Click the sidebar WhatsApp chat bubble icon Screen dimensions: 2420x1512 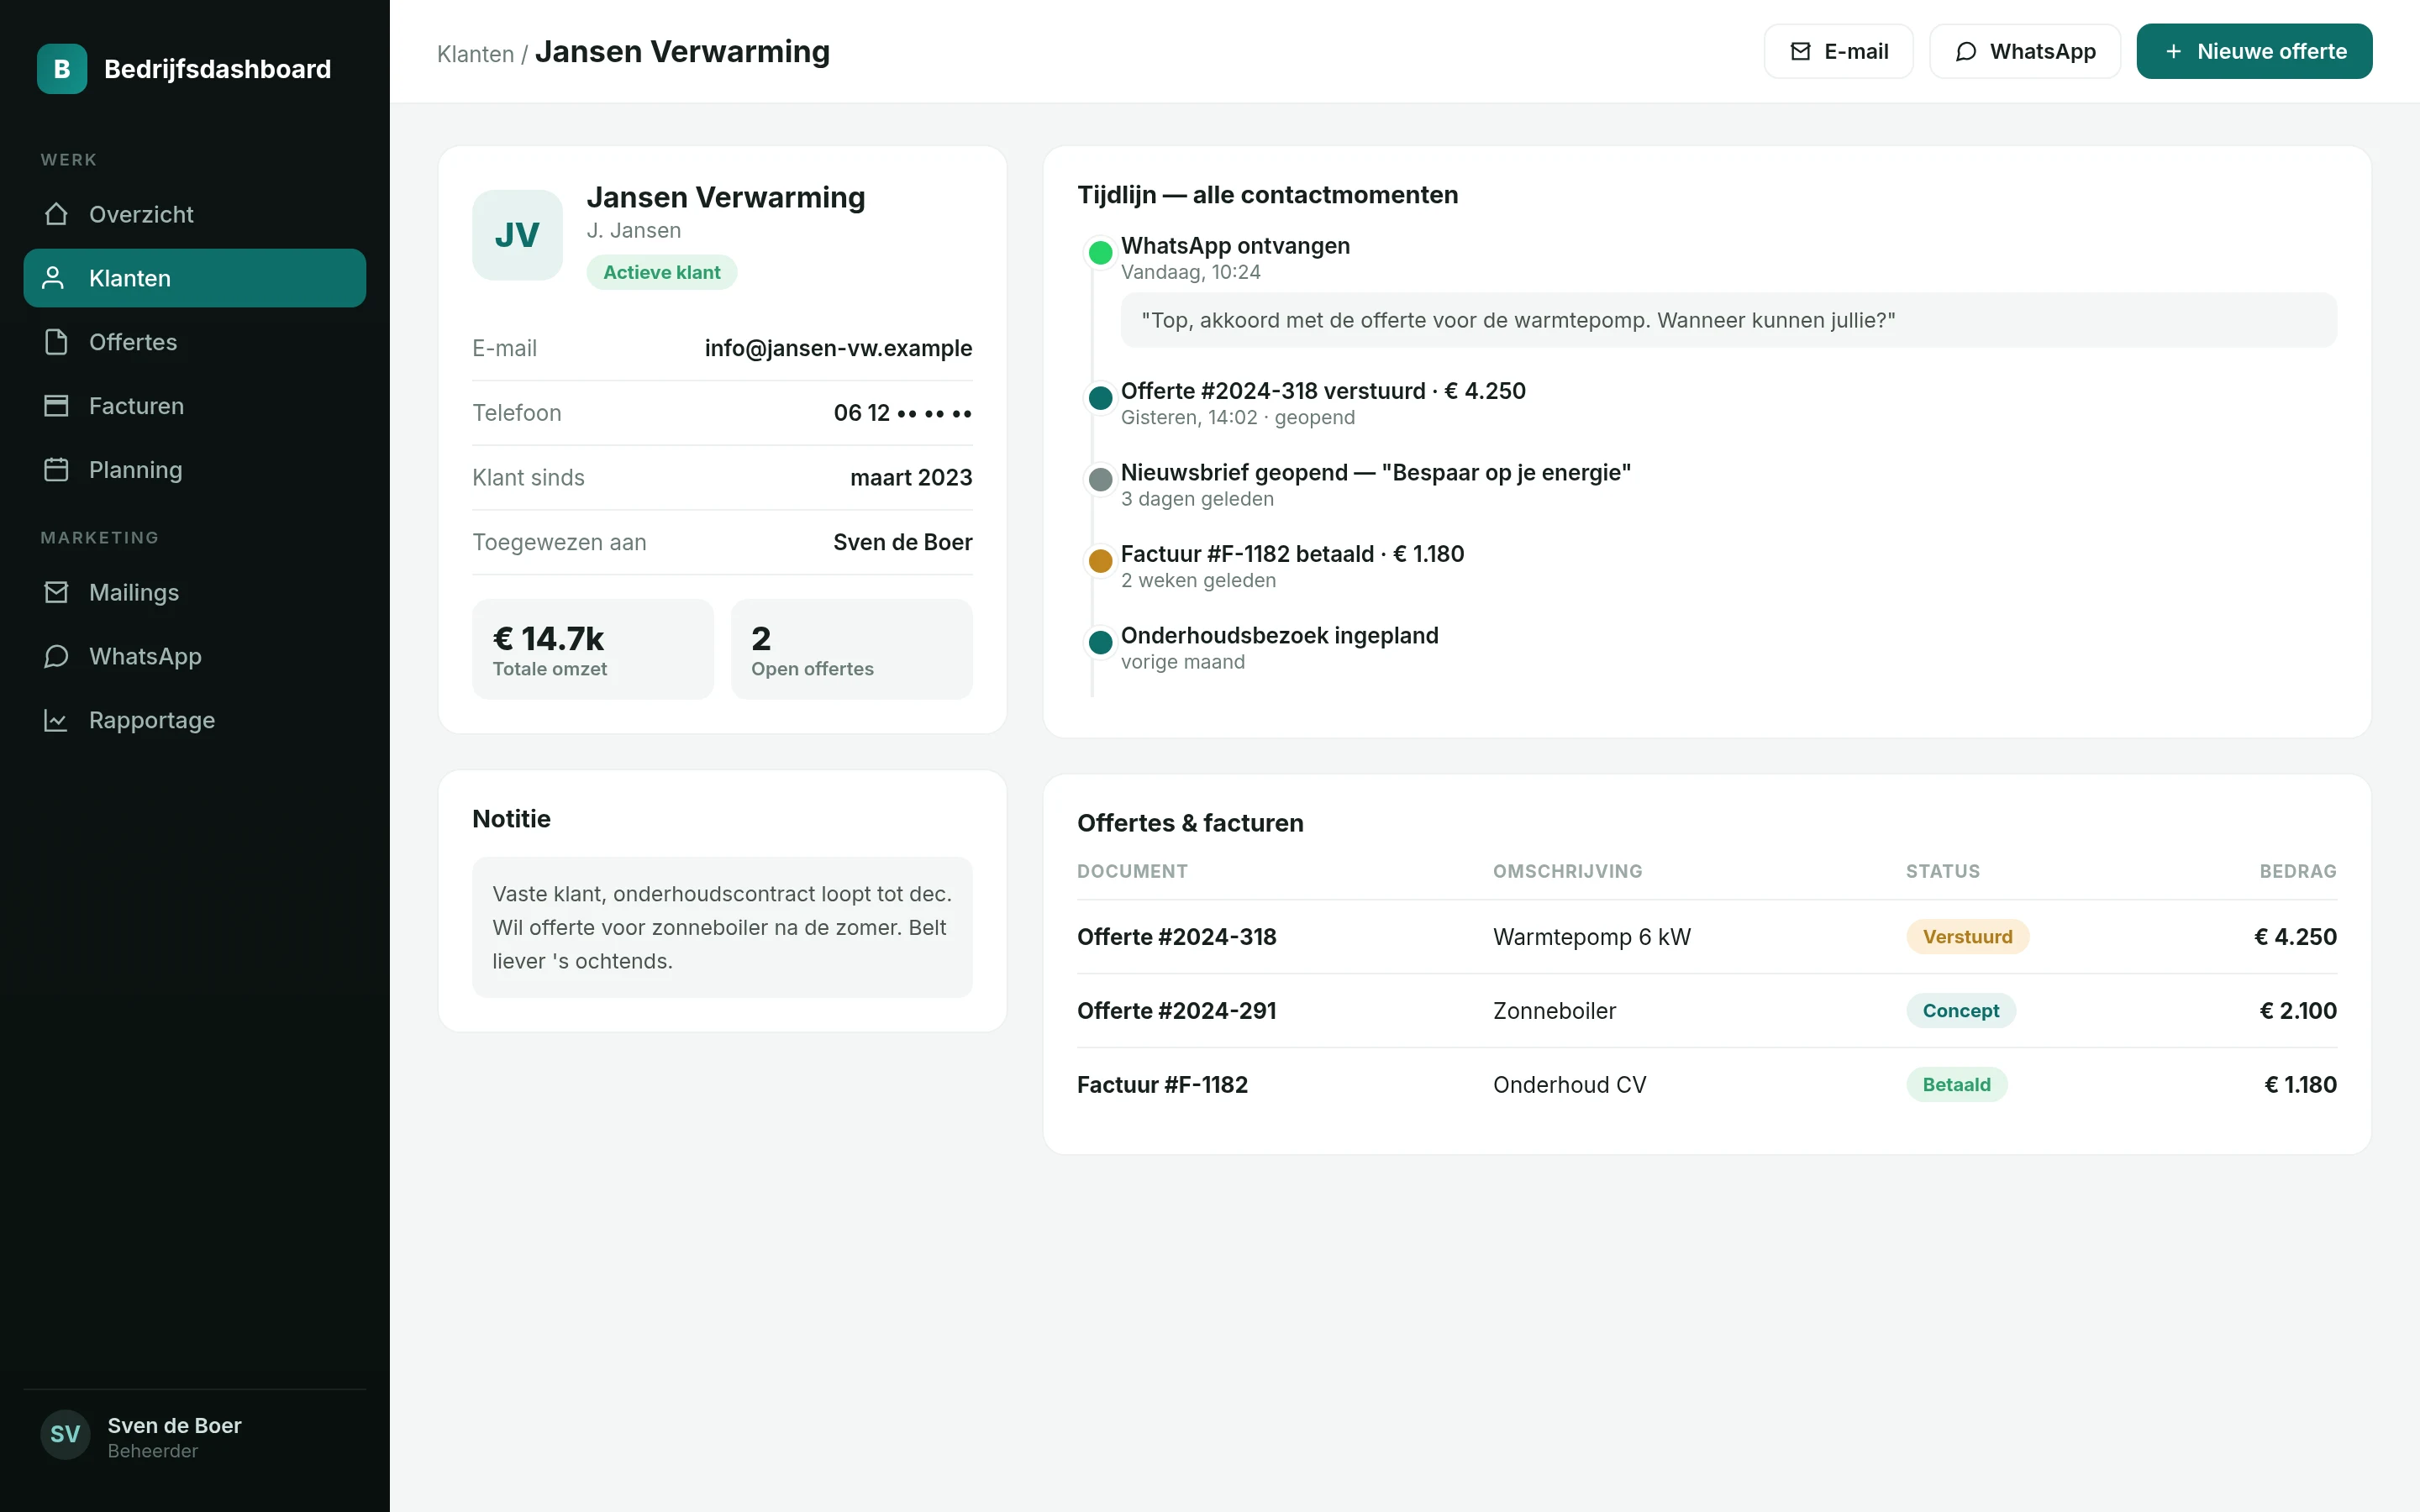(56, 656)
